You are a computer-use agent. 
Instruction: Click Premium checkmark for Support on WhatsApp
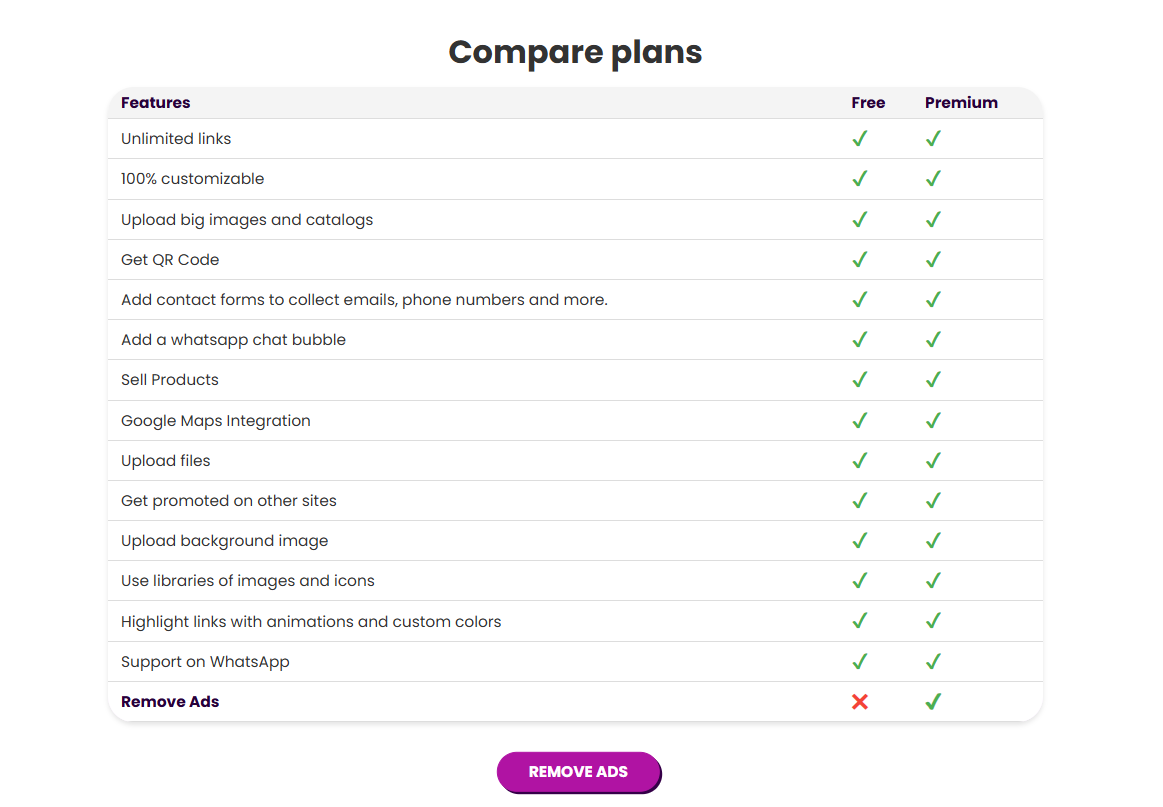click(x=933, y=661)
